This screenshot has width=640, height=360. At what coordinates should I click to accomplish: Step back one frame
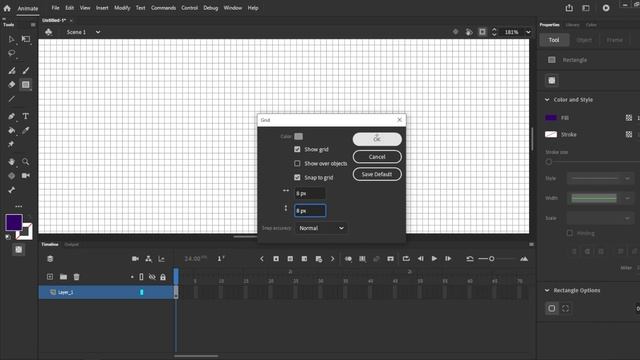[x=420, y=259]
